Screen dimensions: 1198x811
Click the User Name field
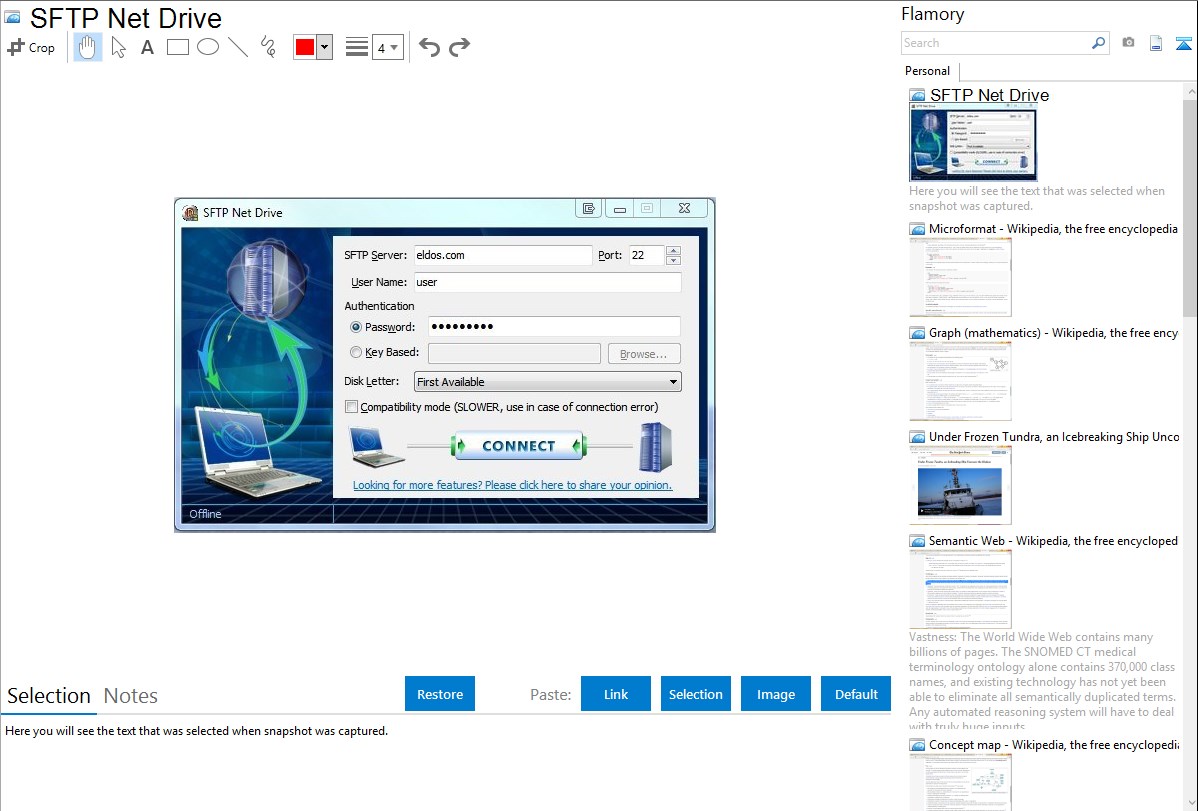pyautogui.click(x=547, y=282)
